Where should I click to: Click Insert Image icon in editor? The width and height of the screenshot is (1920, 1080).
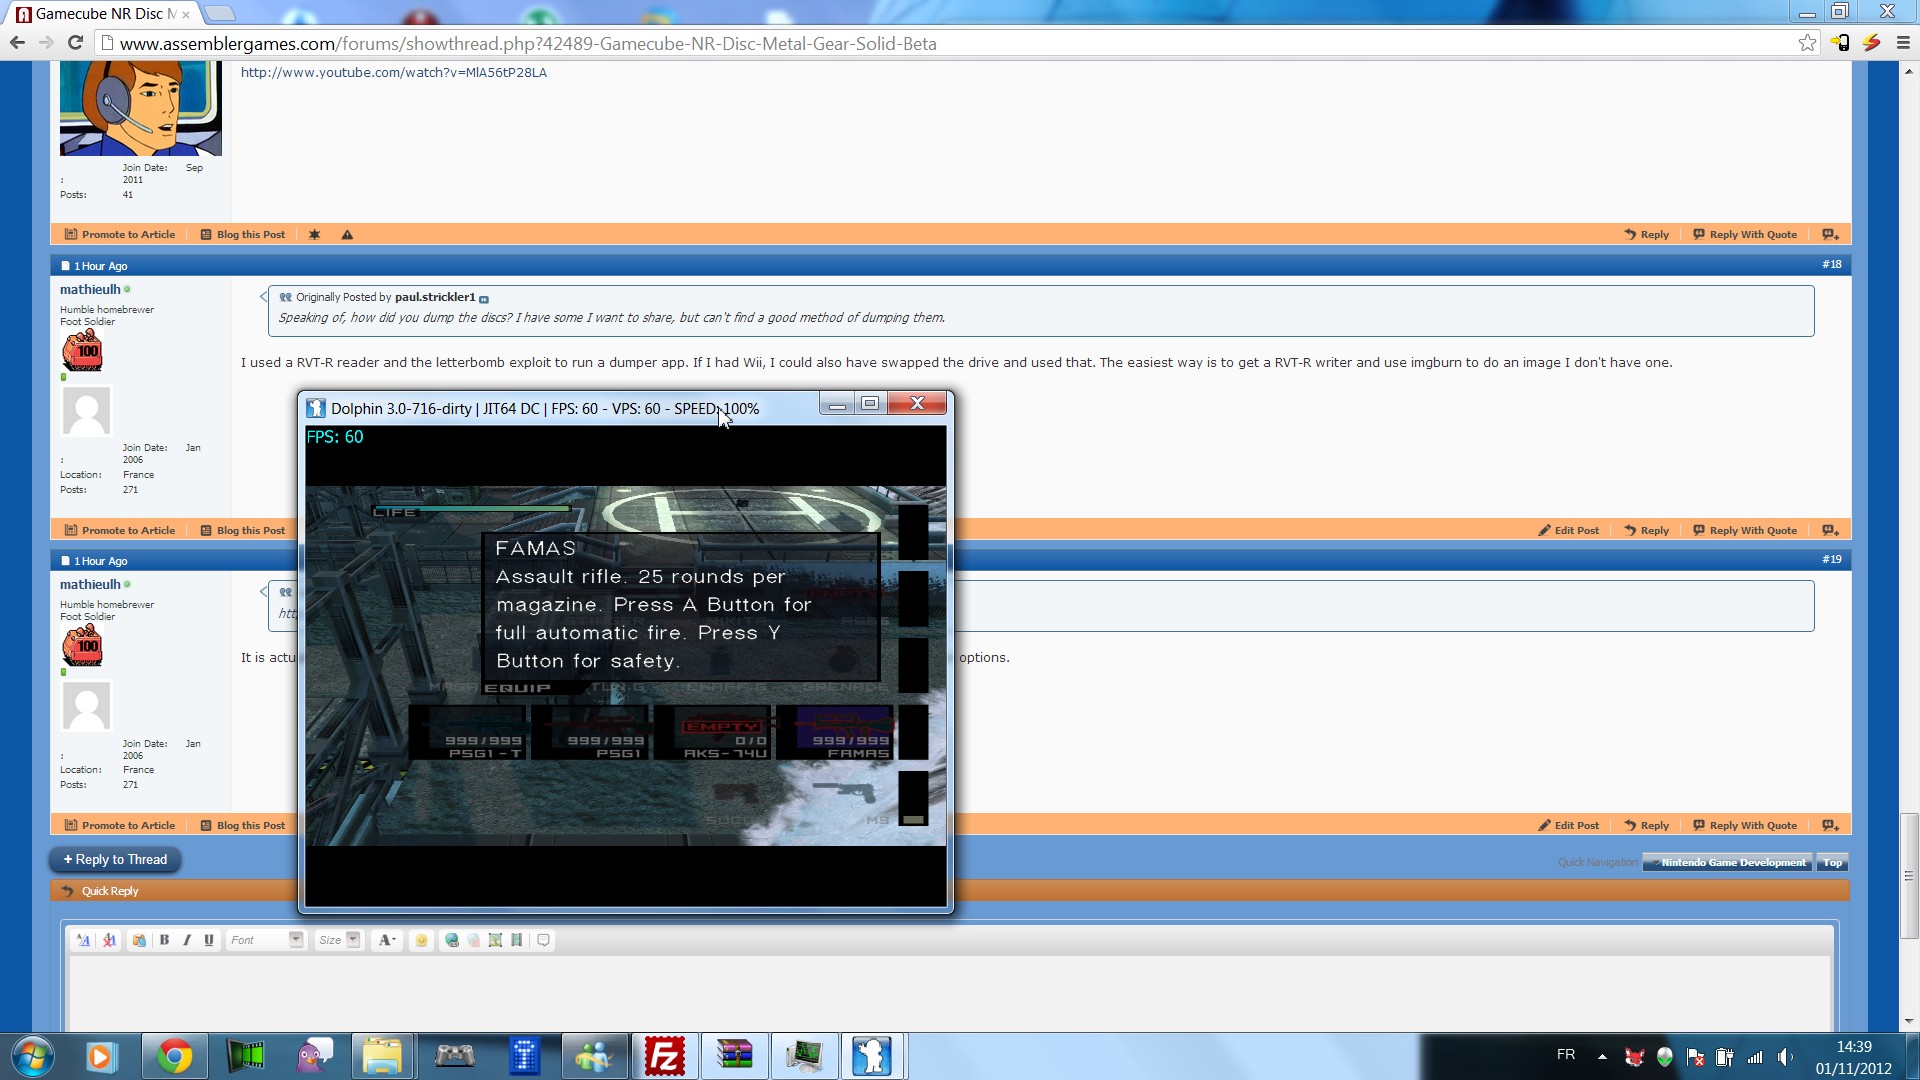tap(495, 940)
